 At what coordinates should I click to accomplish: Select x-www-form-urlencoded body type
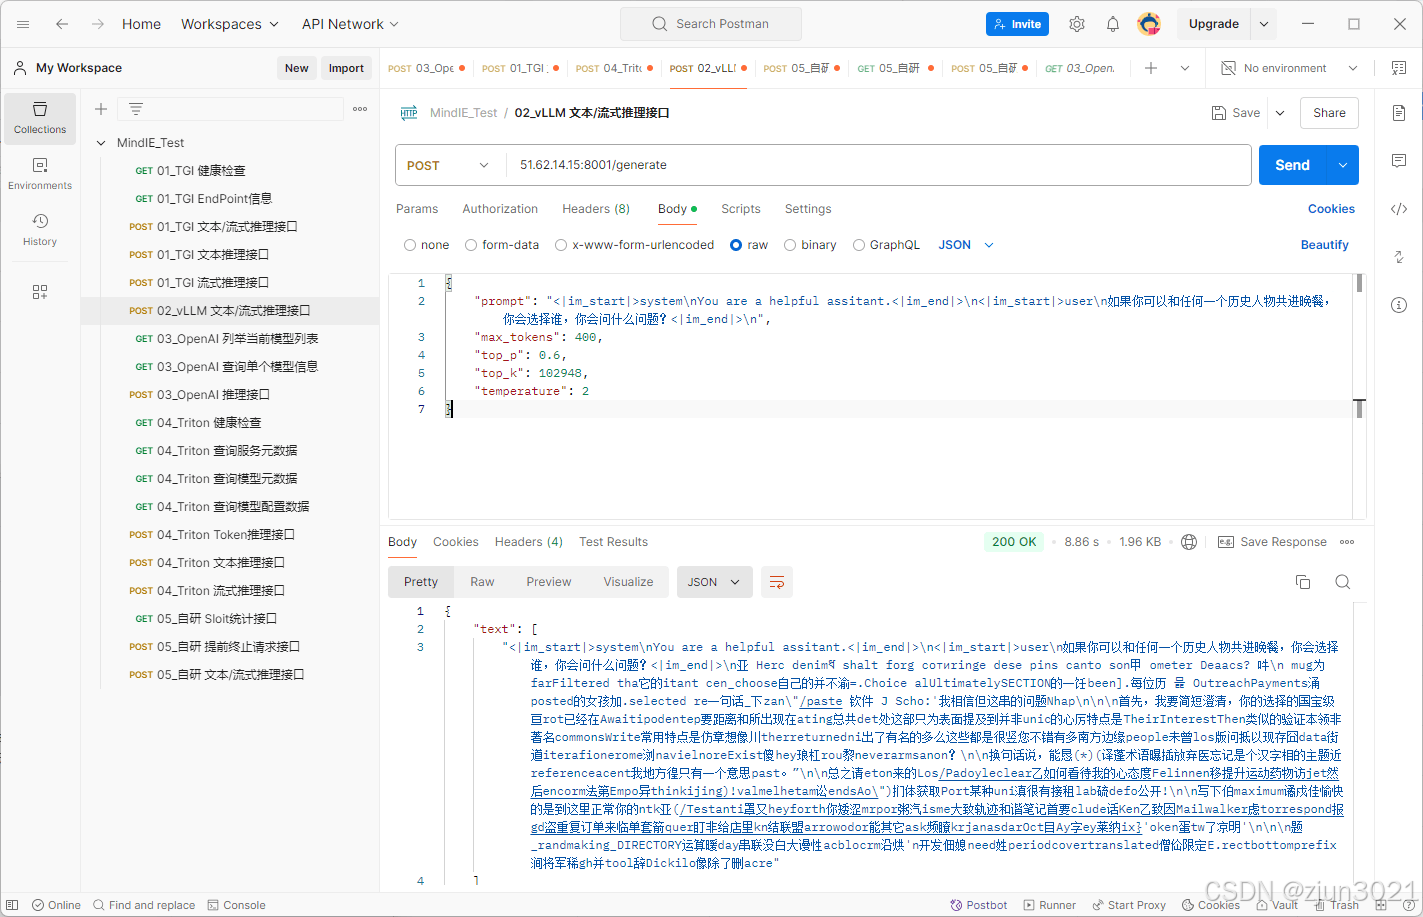tap(634, 245)
